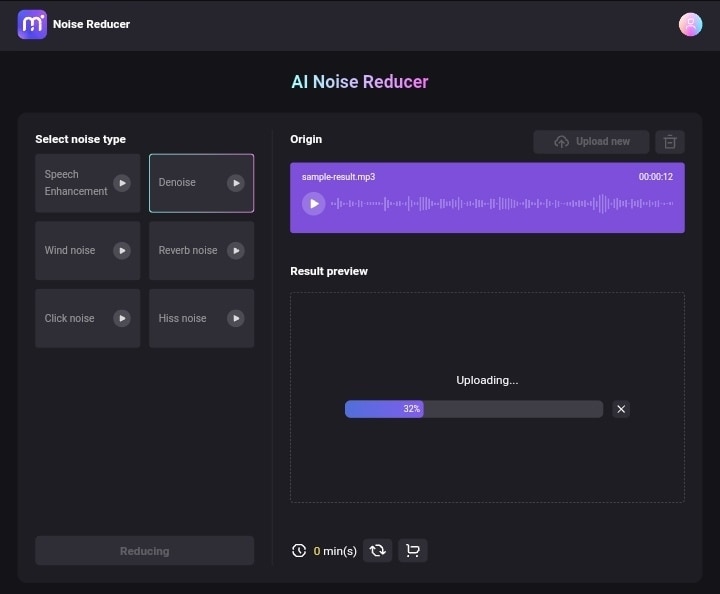Click the Media.io logo icon

click(32, 24)
